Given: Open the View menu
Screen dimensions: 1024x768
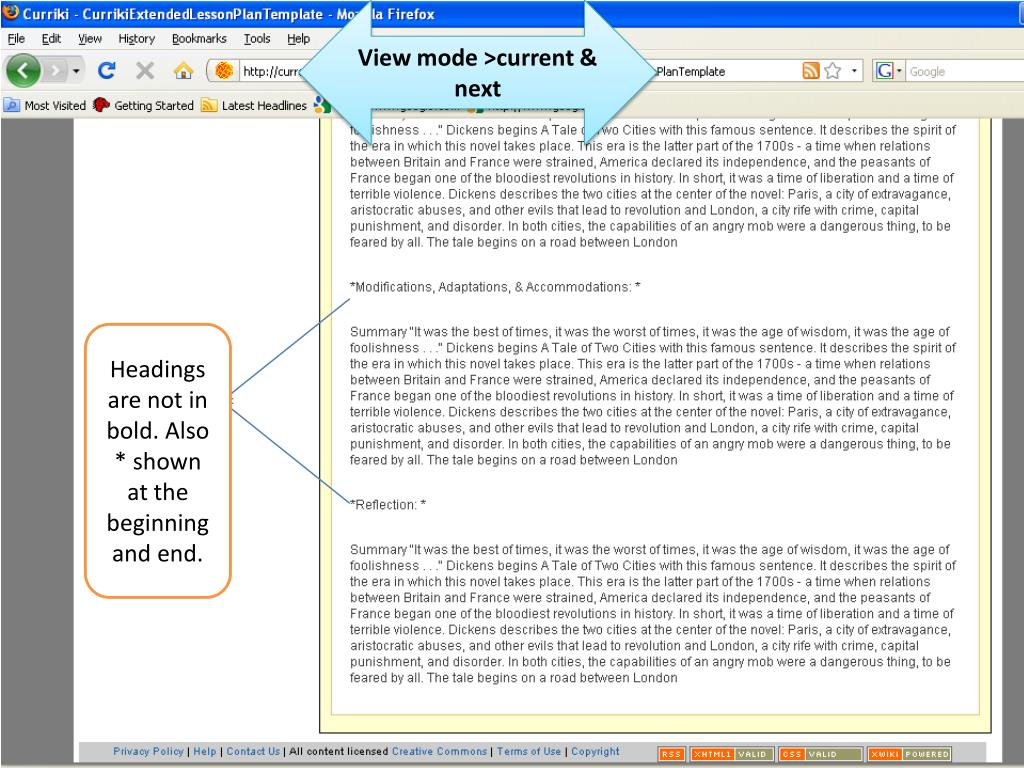Looking at the screenshot, I should click(90, 39).
